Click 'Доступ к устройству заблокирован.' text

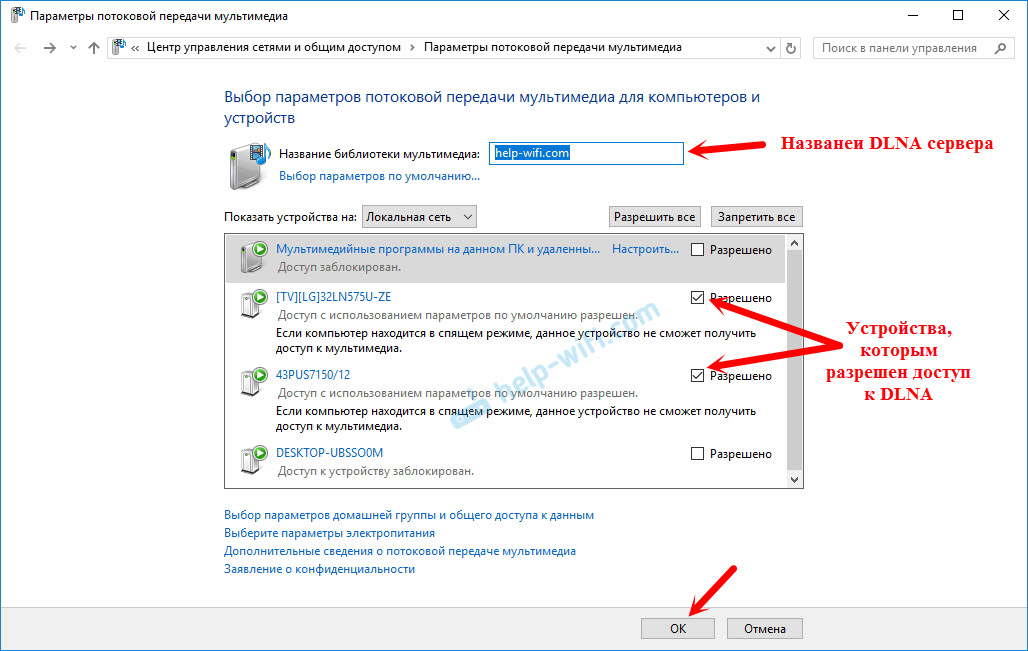pos(376,471)
